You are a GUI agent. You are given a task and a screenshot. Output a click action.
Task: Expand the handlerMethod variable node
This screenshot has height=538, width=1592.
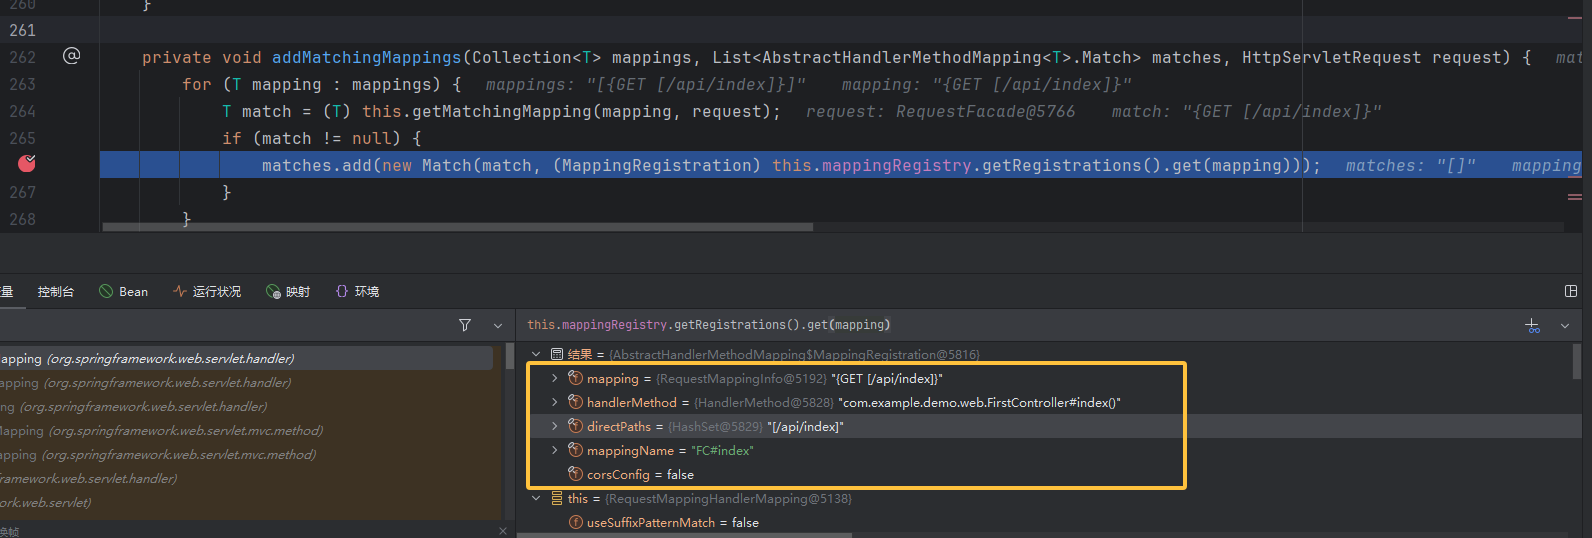click(555, 402)
